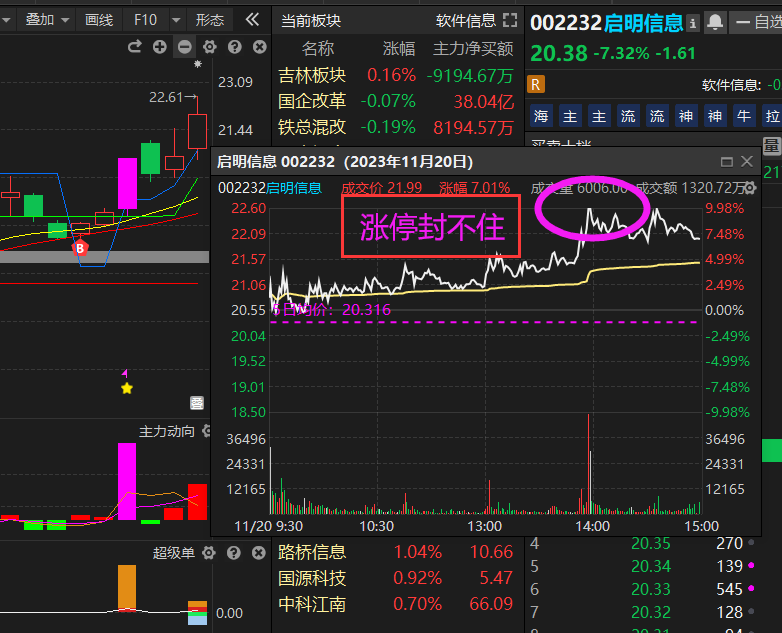Click order book price 20.34
This screenshot has width=782, height=633.
point(651,566)
